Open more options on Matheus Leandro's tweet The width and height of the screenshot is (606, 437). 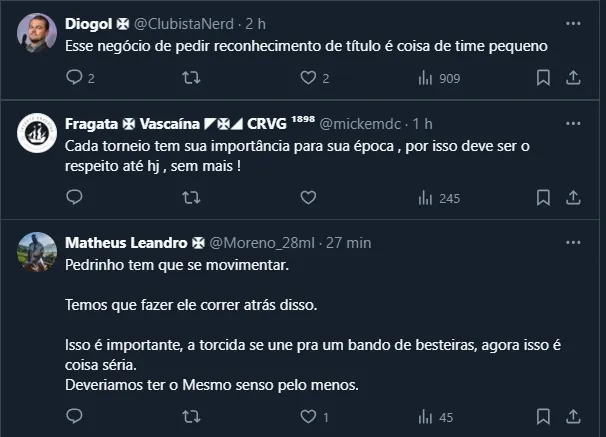point(573,243)
